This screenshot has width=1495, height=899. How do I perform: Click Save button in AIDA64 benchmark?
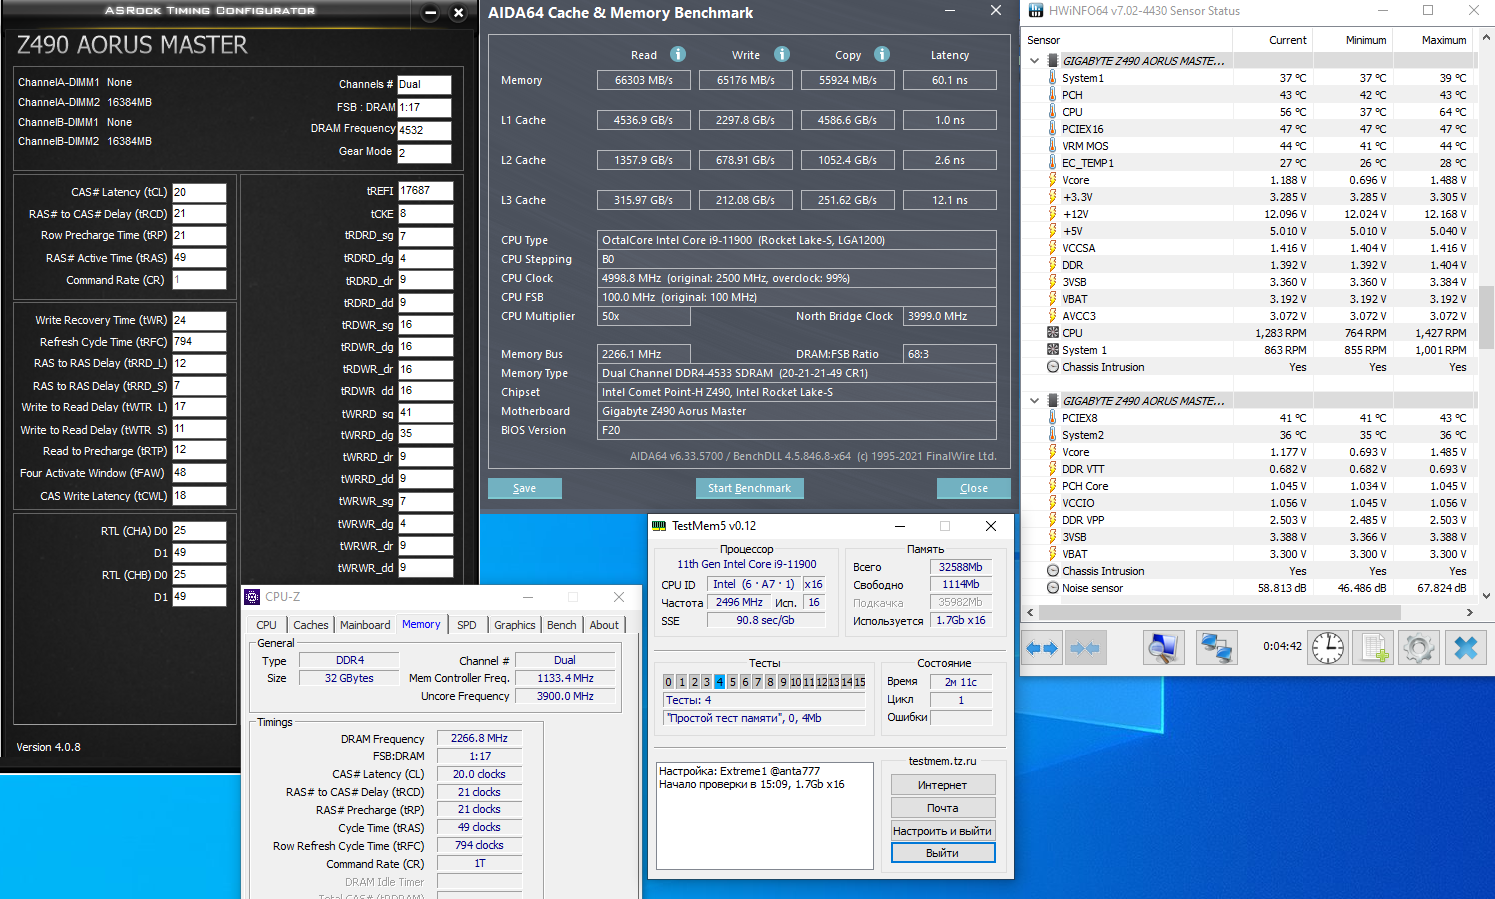click(525, 488)
